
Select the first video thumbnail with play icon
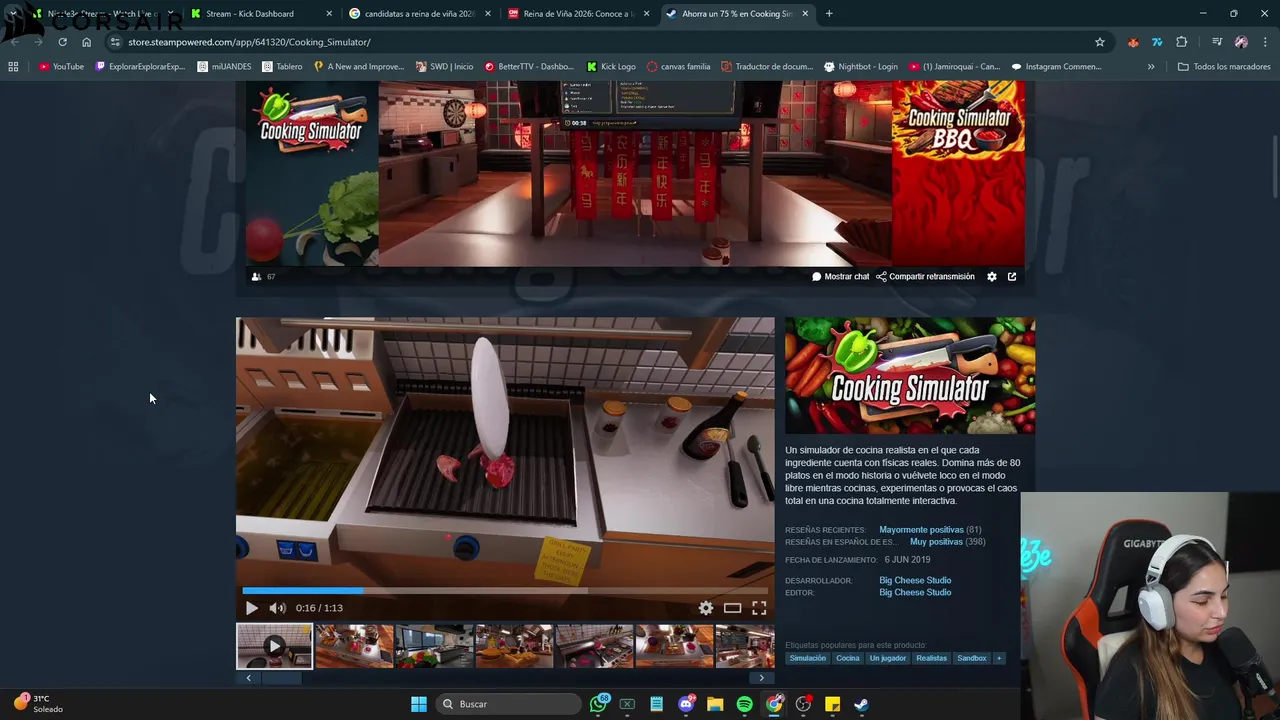tap(274, 646)
